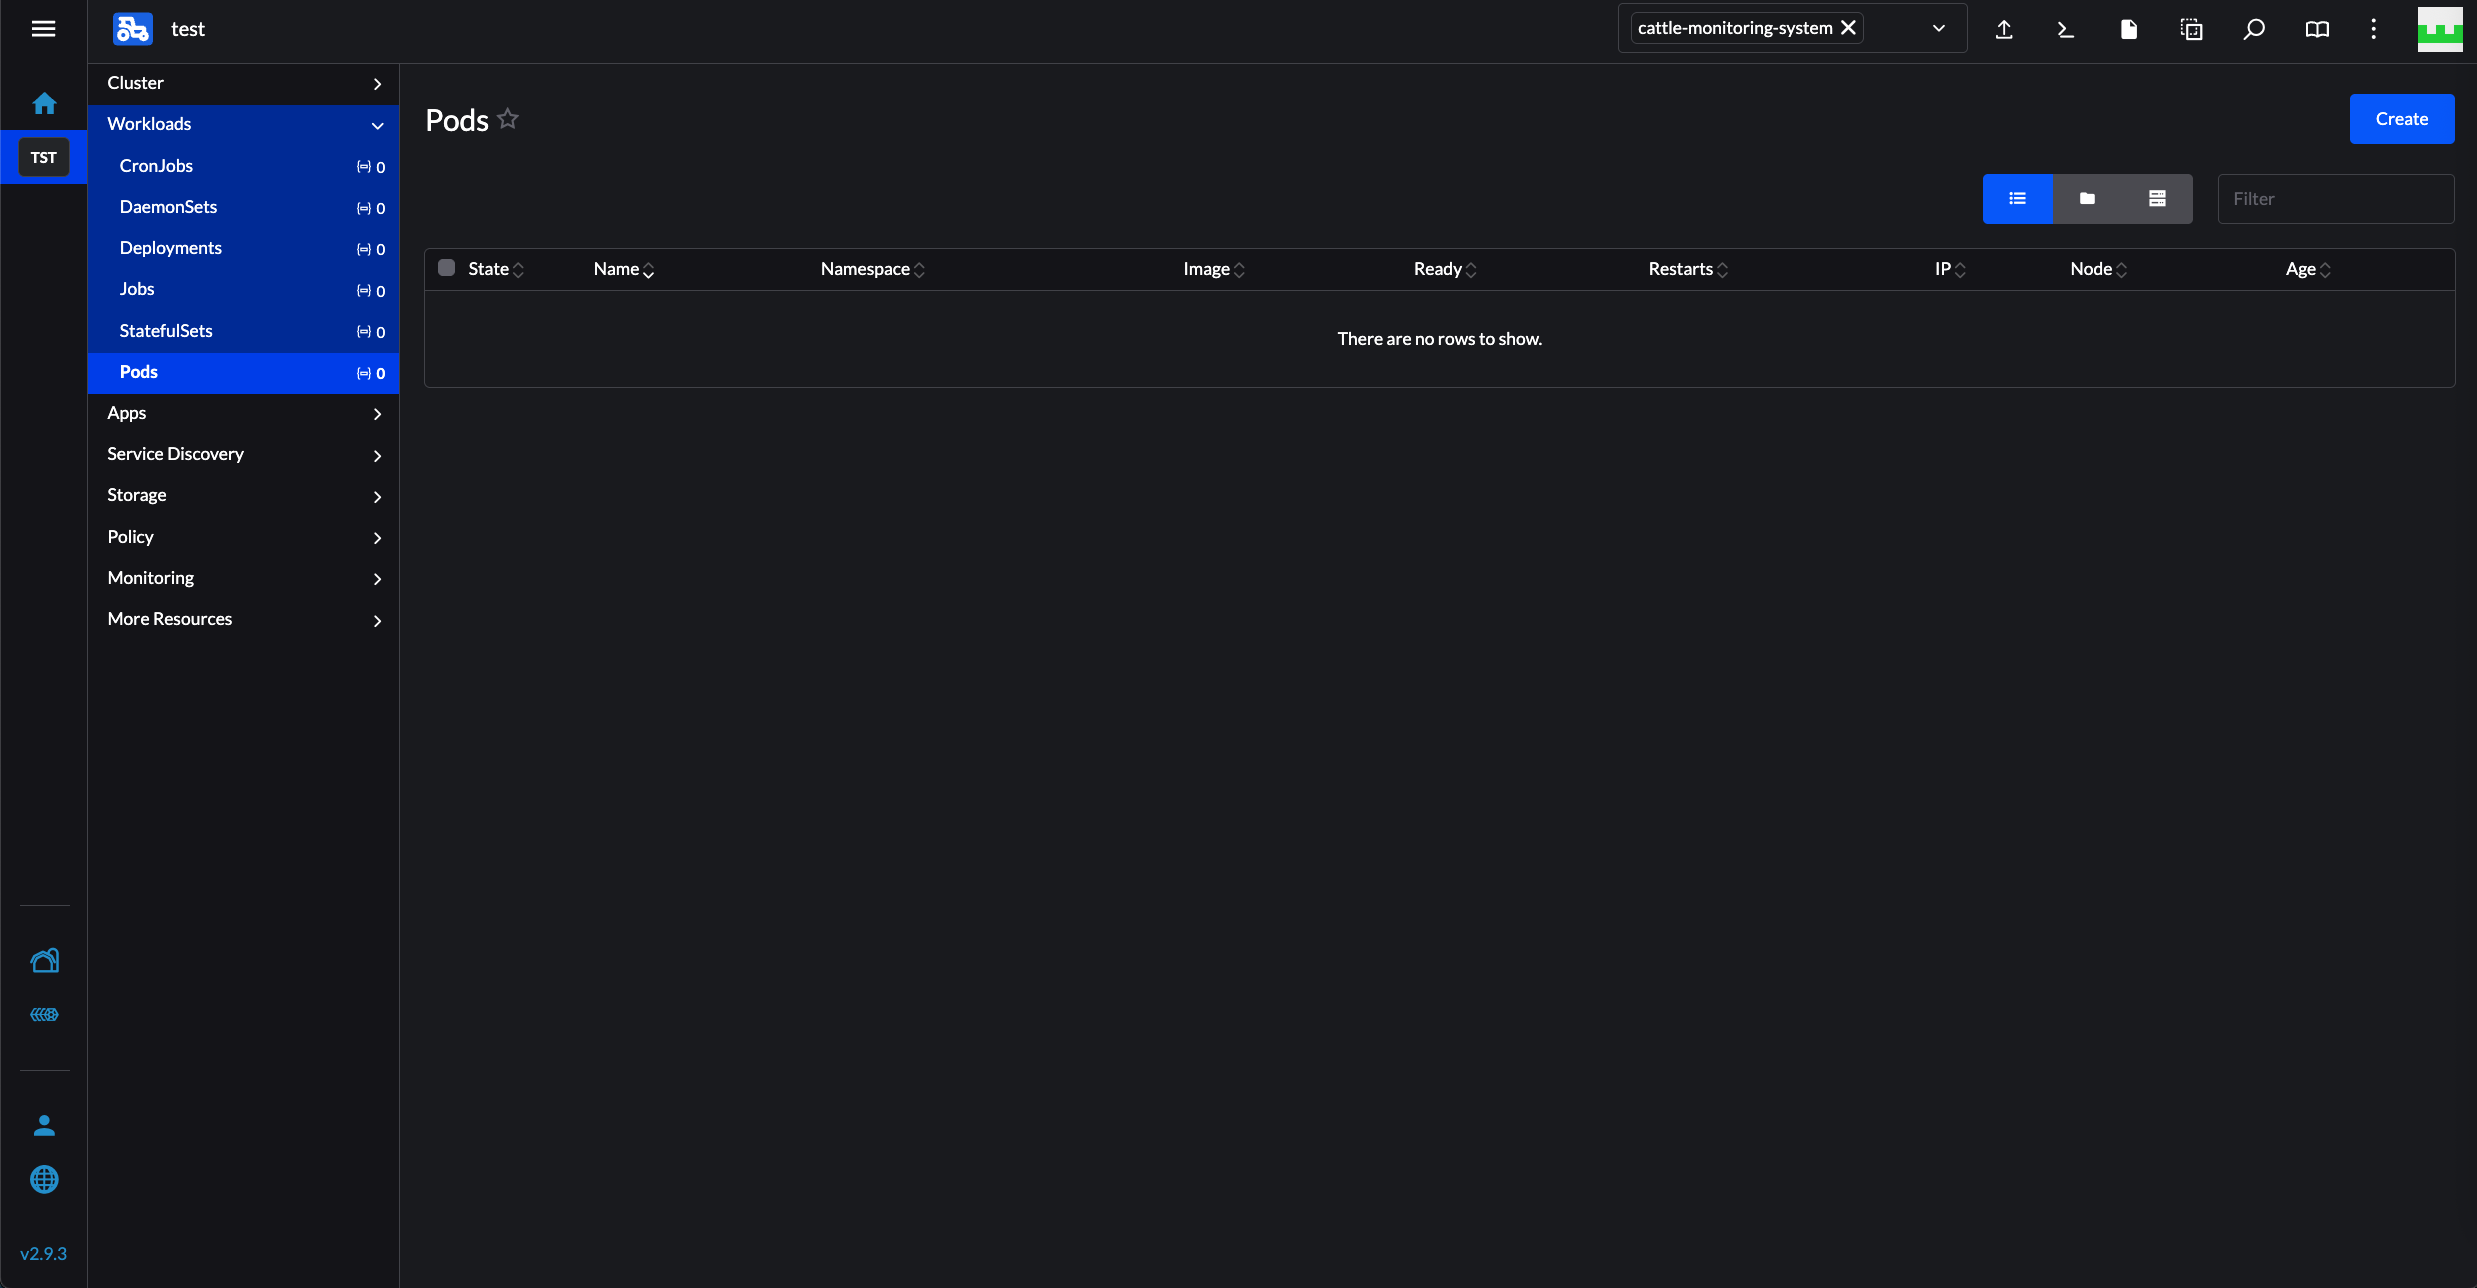Image resolution: width=2477 pixels, height=1288 pixels.
Task: Switch to flat list view
Action: click(2018, 199)
